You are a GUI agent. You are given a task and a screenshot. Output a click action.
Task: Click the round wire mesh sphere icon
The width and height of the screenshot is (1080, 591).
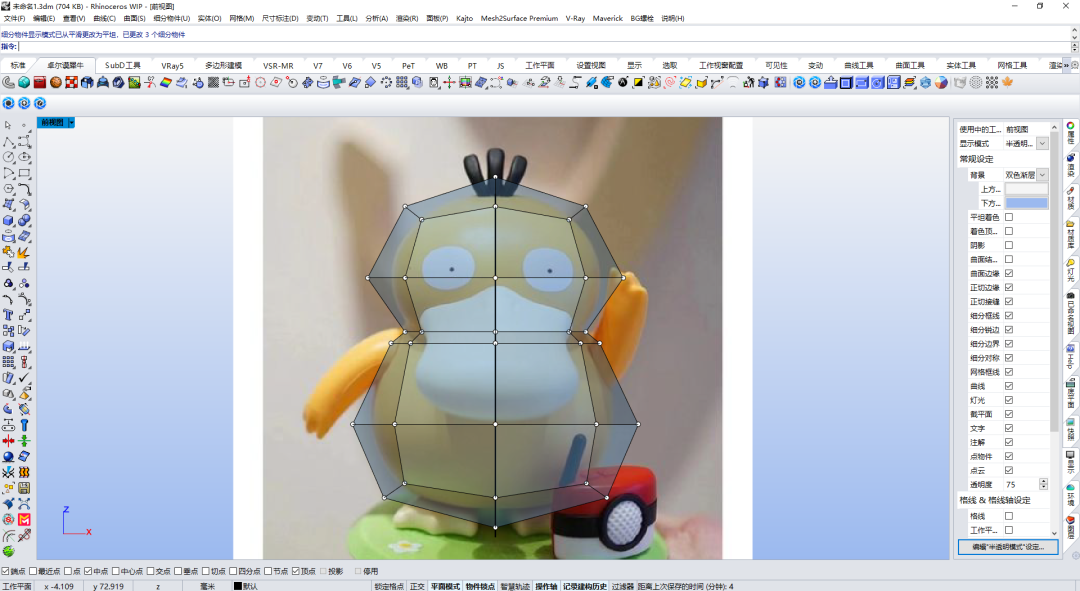(x=976, y=83)
